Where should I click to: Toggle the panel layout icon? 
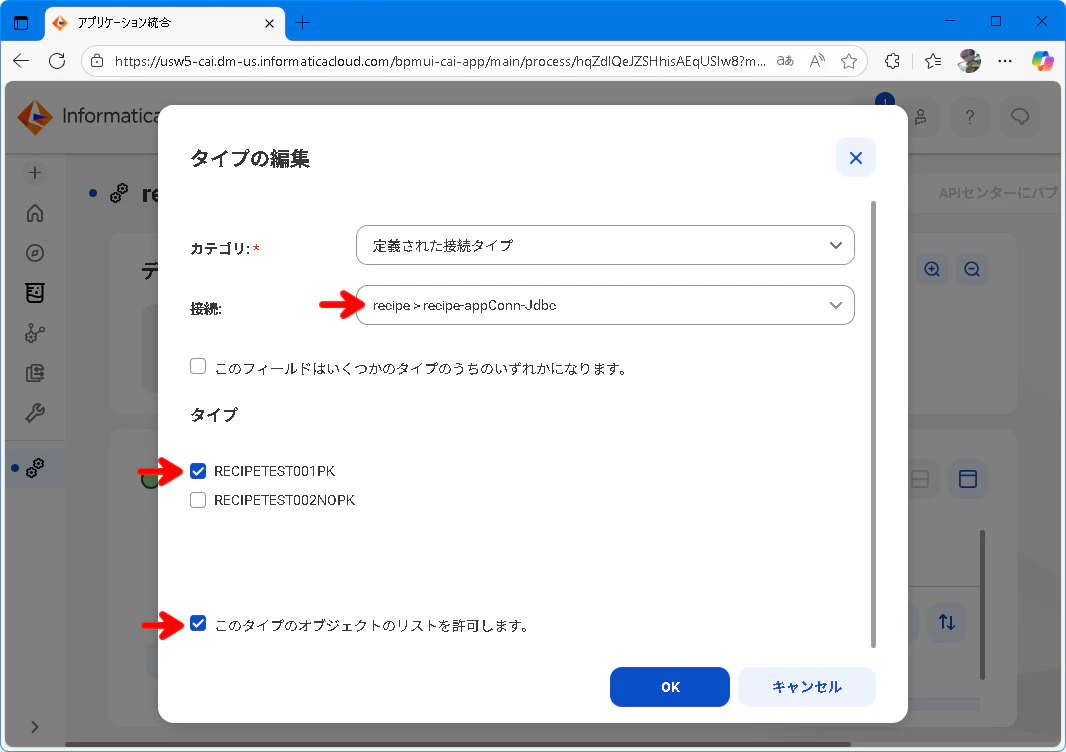click(x=967, y=479)
